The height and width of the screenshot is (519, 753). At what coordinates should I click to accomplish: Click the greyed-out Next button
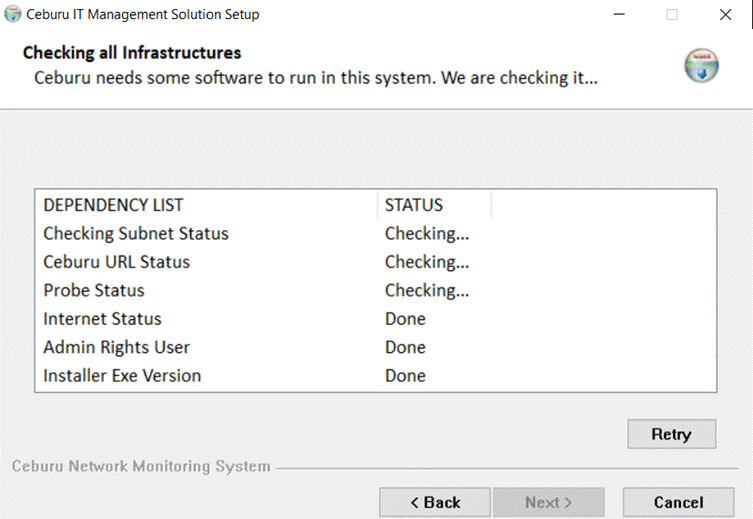(x=548, y=502)
